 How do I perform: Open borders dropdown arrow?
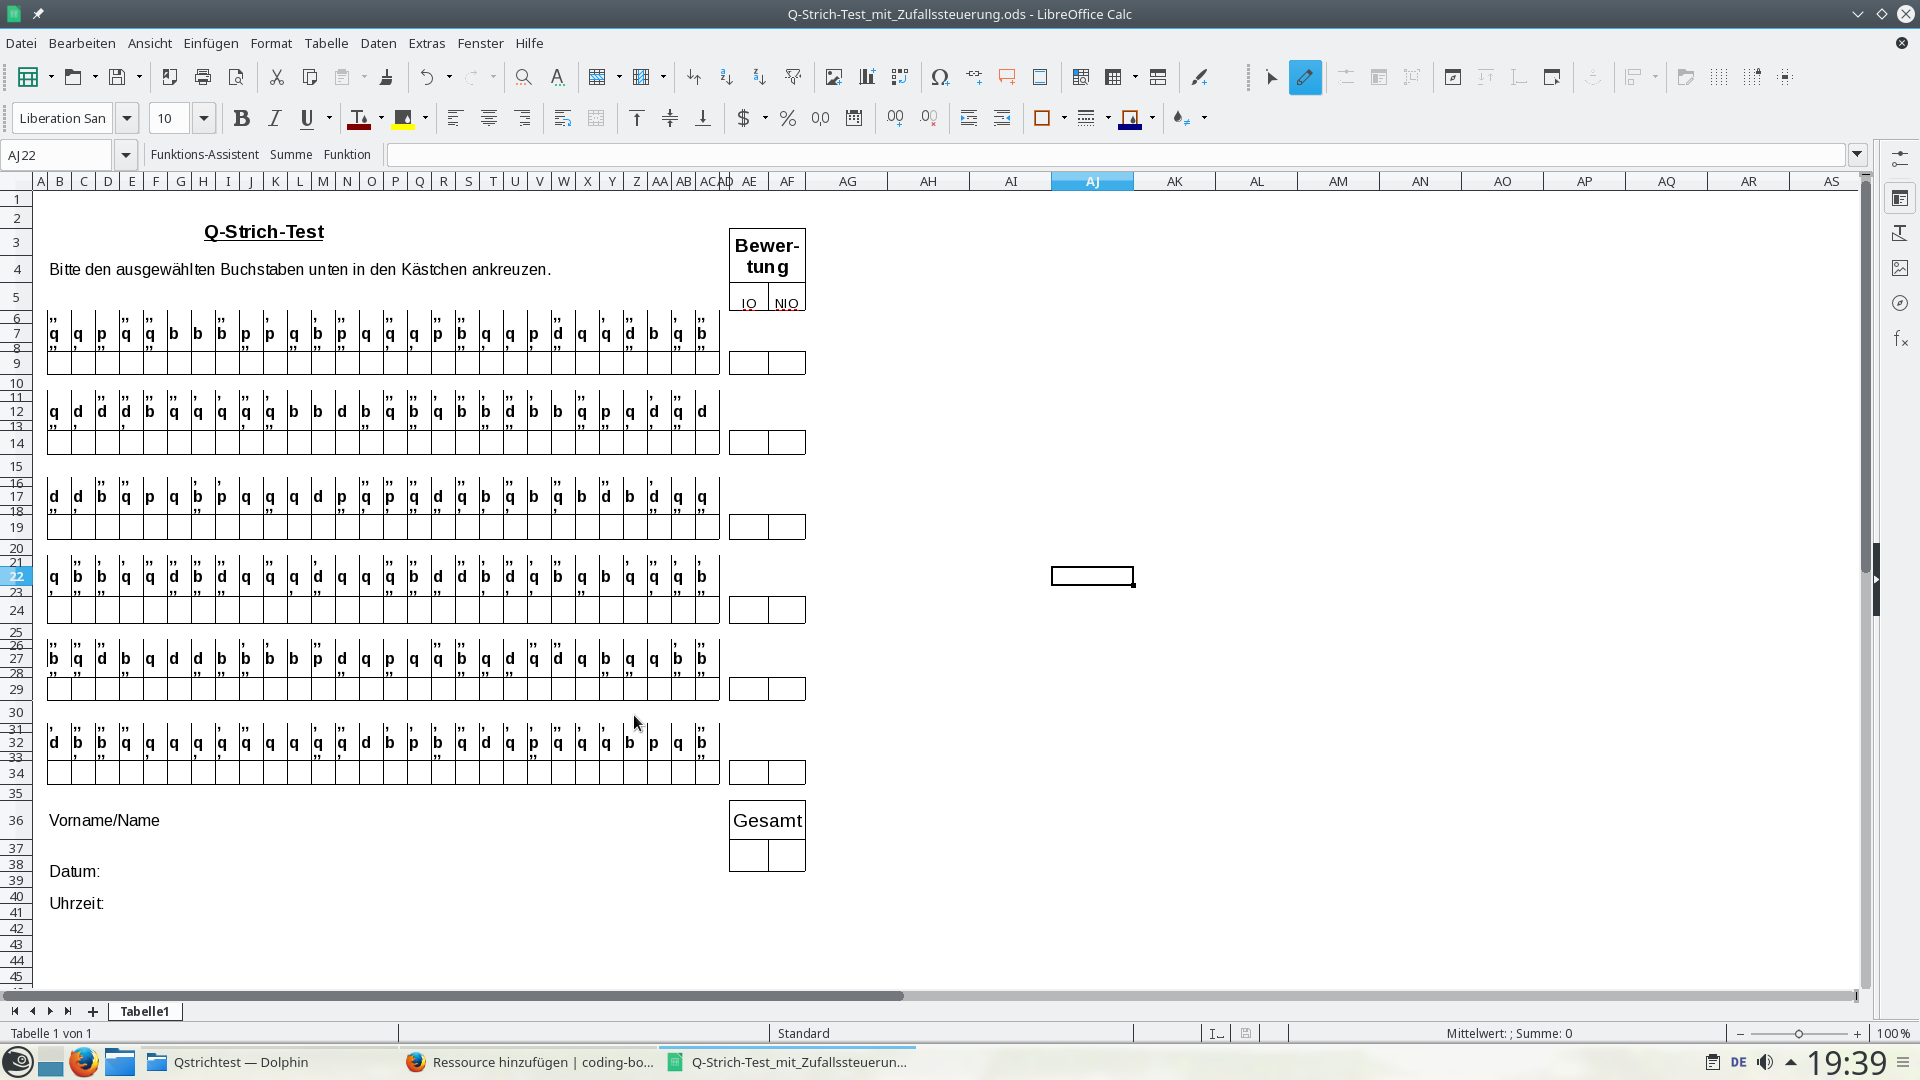click(x=1064, y=118)
